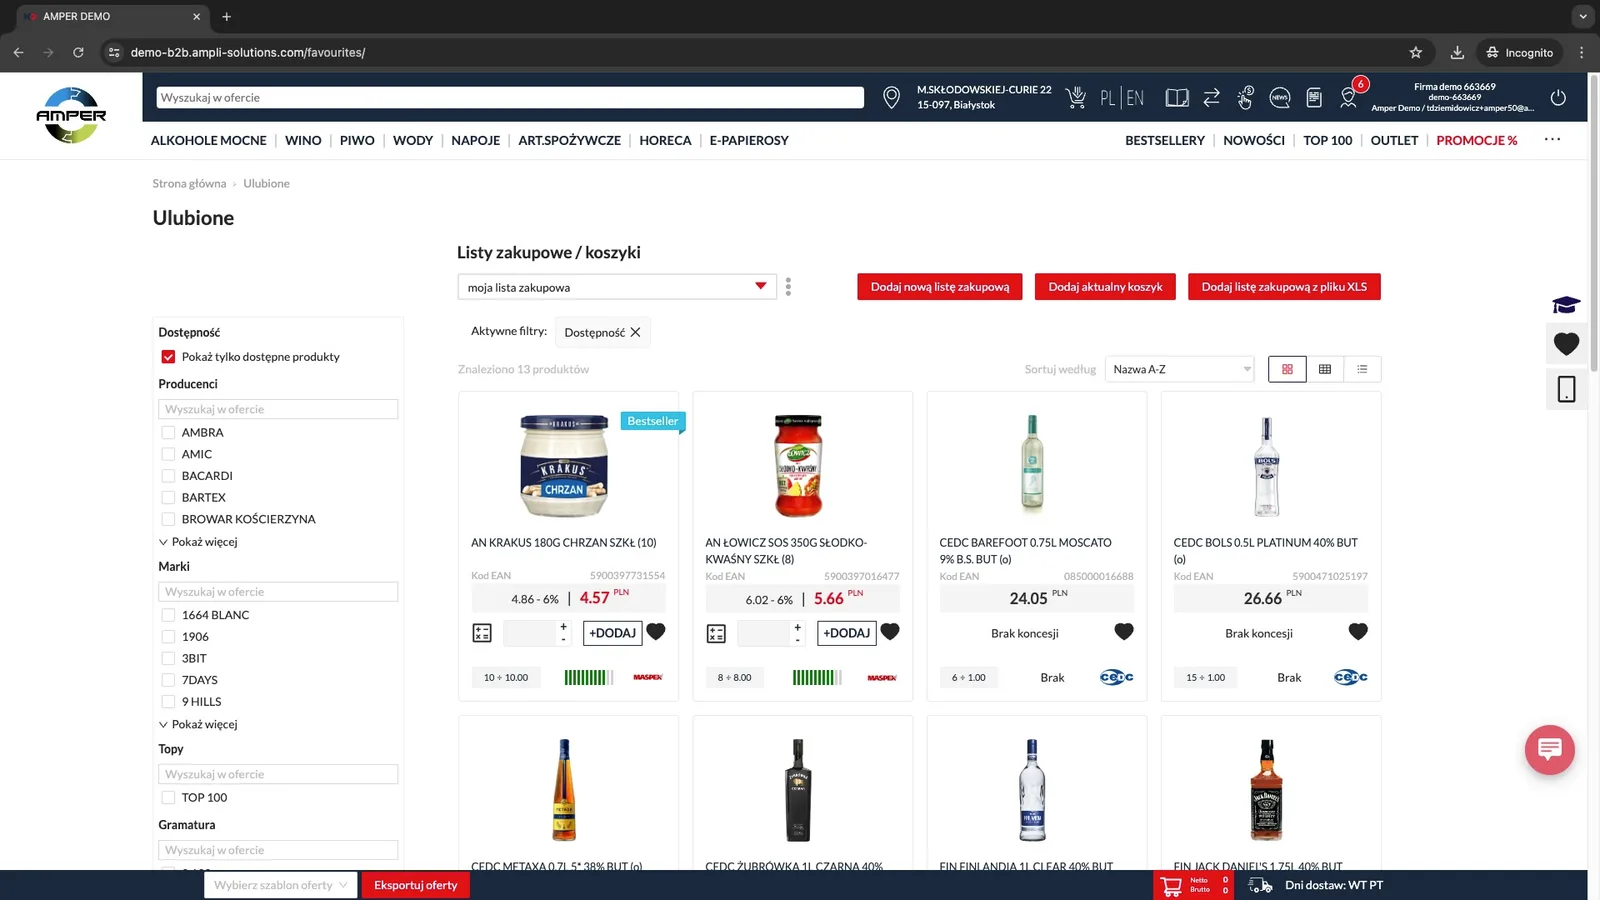This screenshot has width=1600, height=900.
Task: Open the documents icon in header
Action: coord(1314,98)
